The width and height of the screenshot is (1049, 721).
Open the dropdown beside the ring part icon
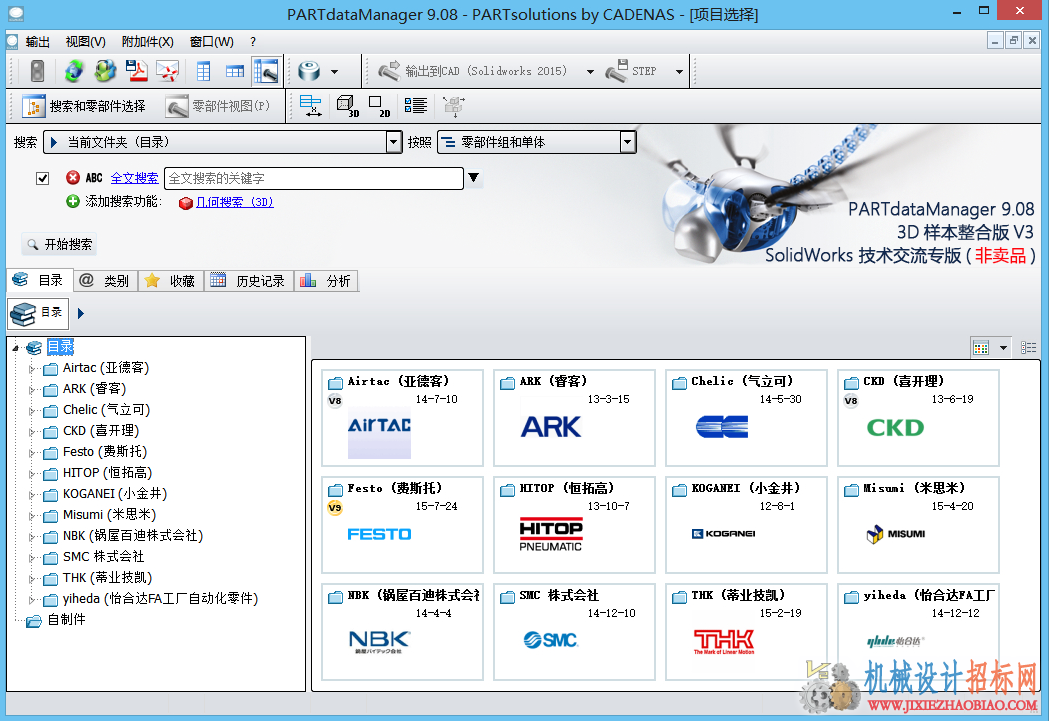pos(335,72)
